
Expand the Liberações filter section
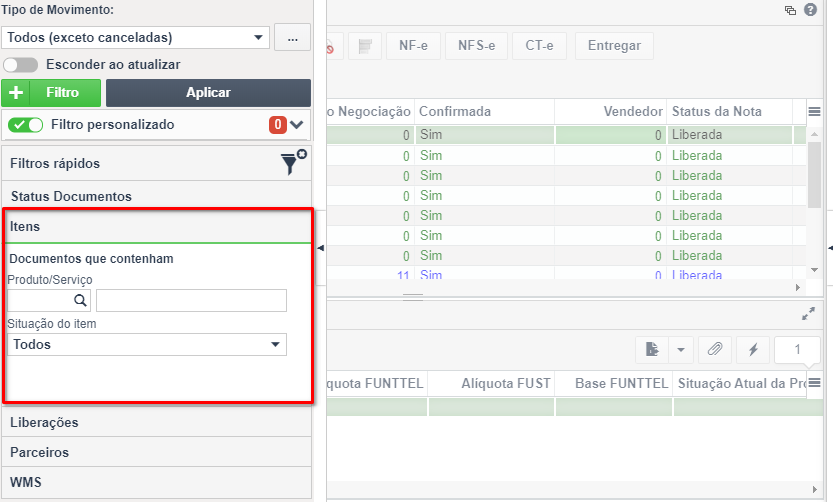click(157, 422)
